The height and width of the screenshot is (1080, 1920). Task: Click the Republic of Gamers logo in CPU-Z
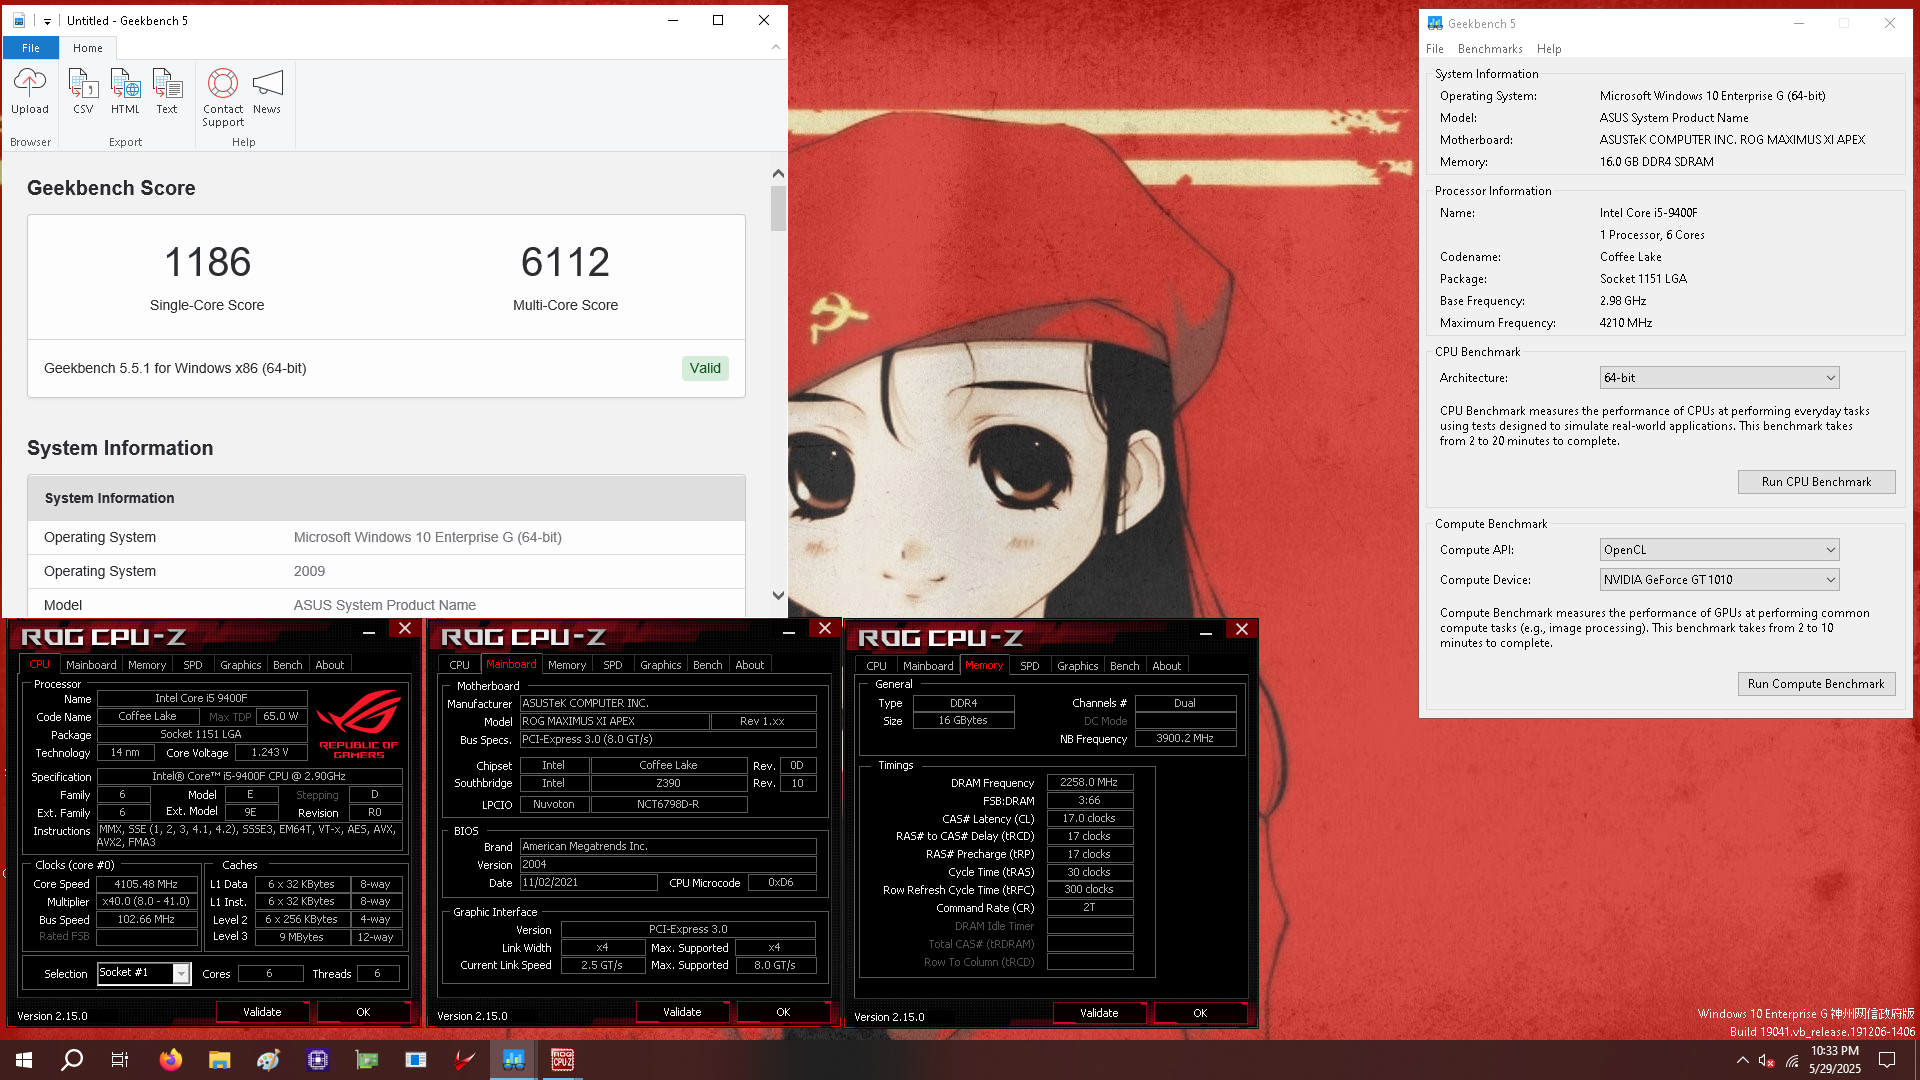[x=358, y=723]
